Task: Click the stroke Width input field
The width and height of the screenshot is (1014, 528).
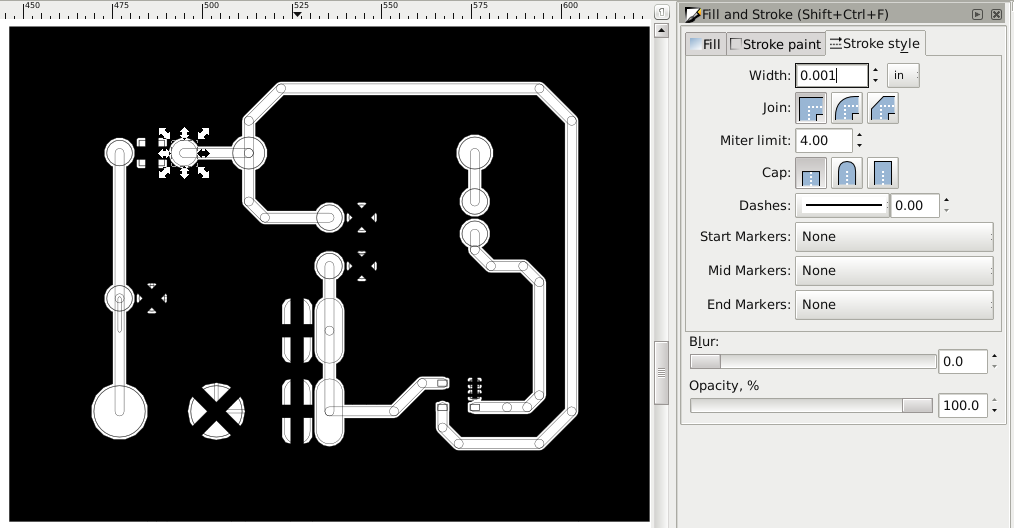Action: [832, 75]
